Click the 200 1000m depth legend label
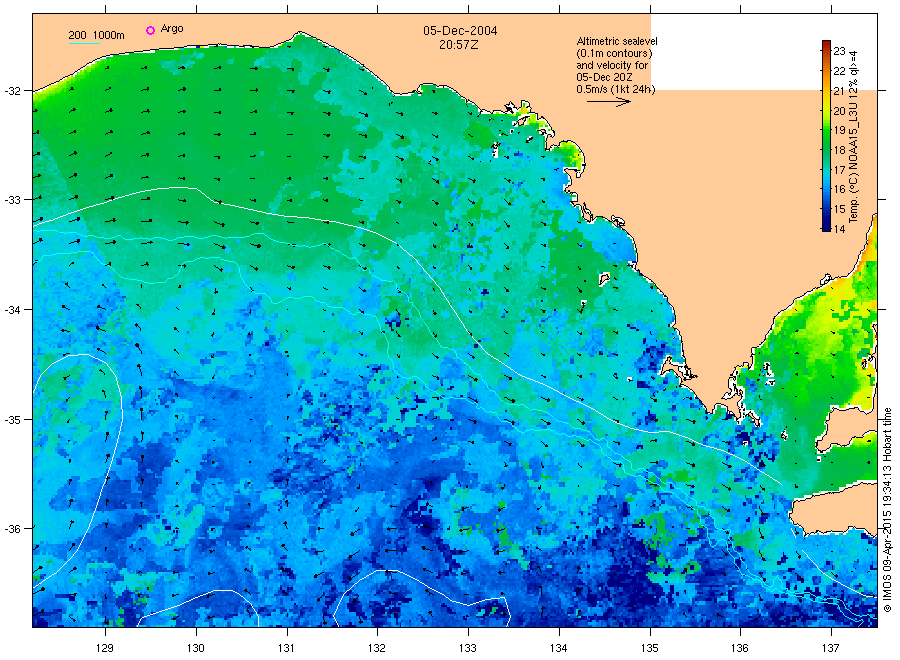 coord(96,35)
